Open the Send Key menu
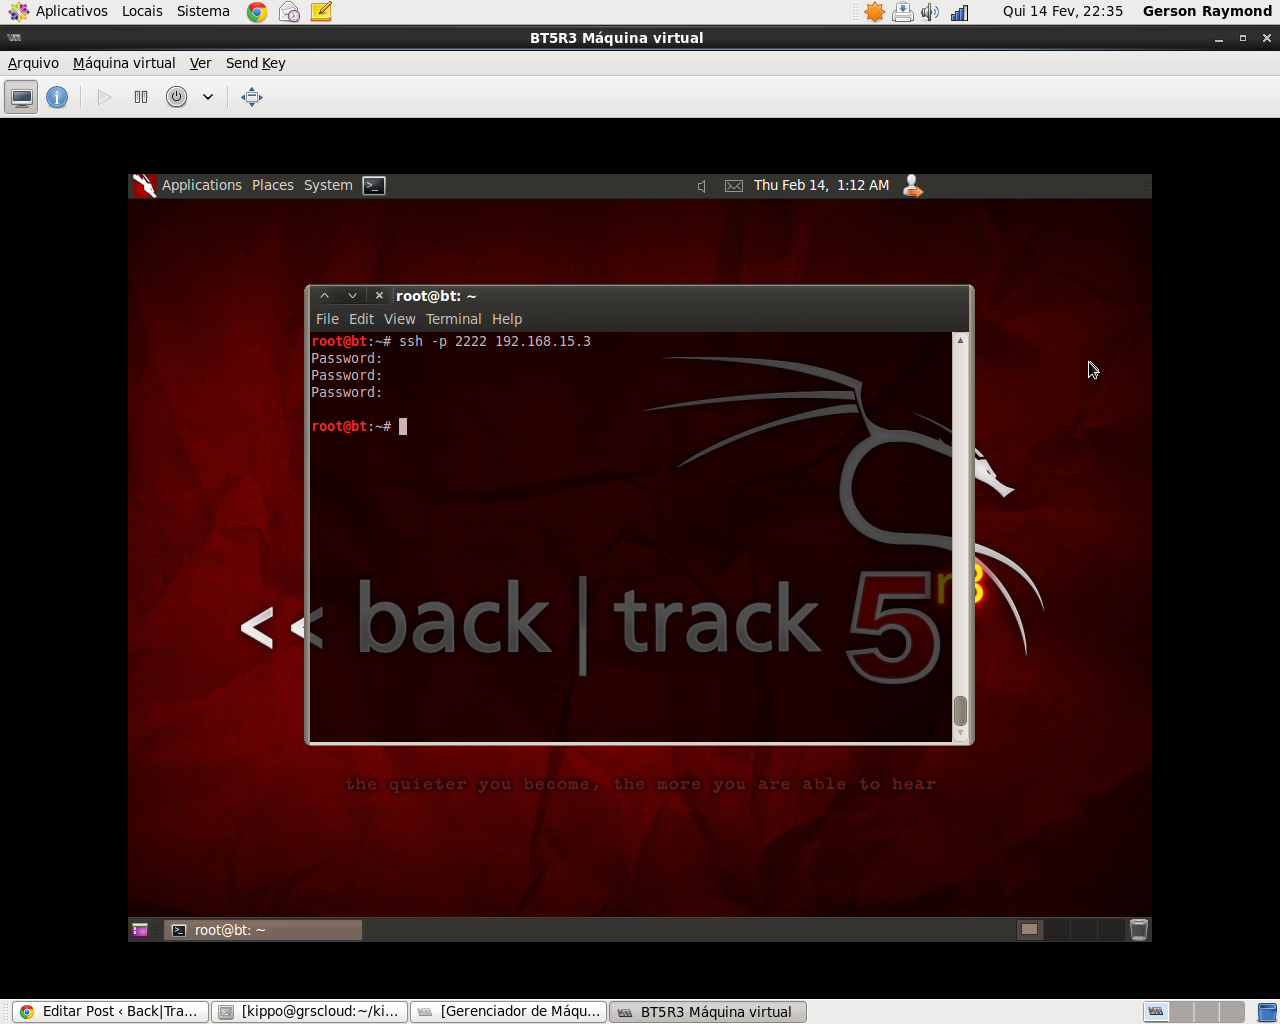 tap(255, 63)
